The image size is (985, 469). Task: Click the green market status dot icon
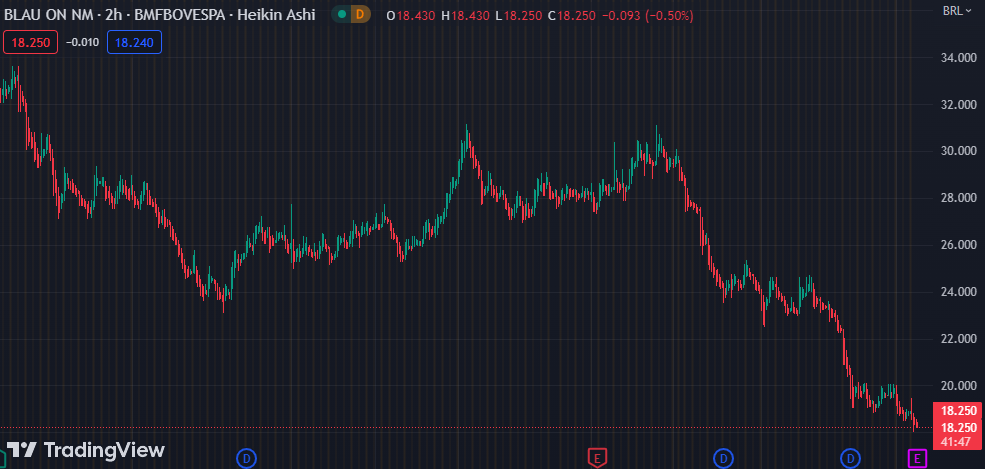pos(341,14)
